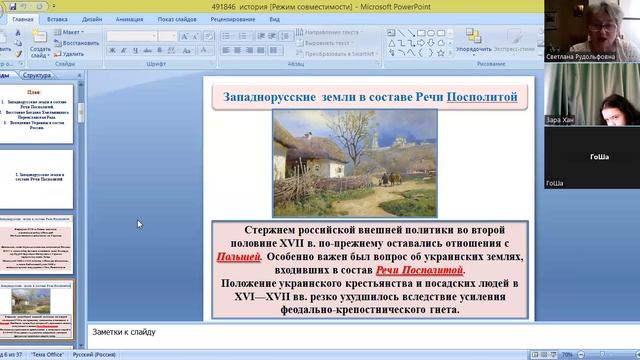Toggle align text left
The image size is (640, 360).
(x=226, y=50)
